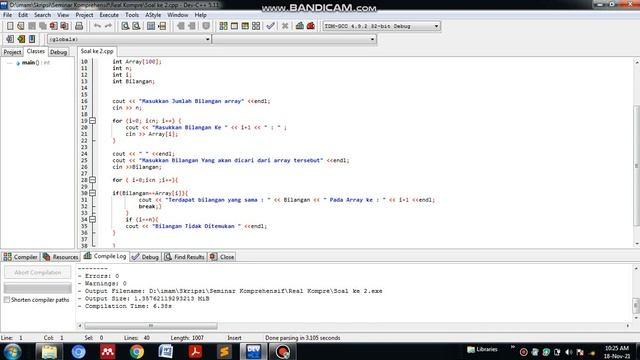Viewport: 640px width, 360px height.
Task: Click the New file toolbar icon
Action: click(x=10, y=26)
